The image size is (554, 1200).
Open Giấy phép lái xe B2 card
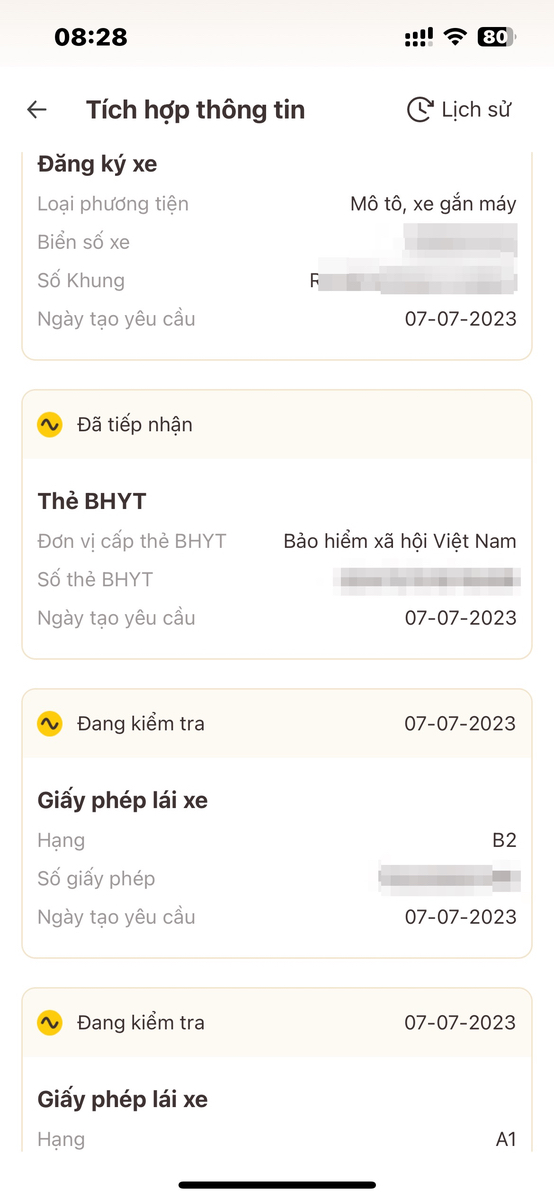pyautogui.click(x=277, y=823)
